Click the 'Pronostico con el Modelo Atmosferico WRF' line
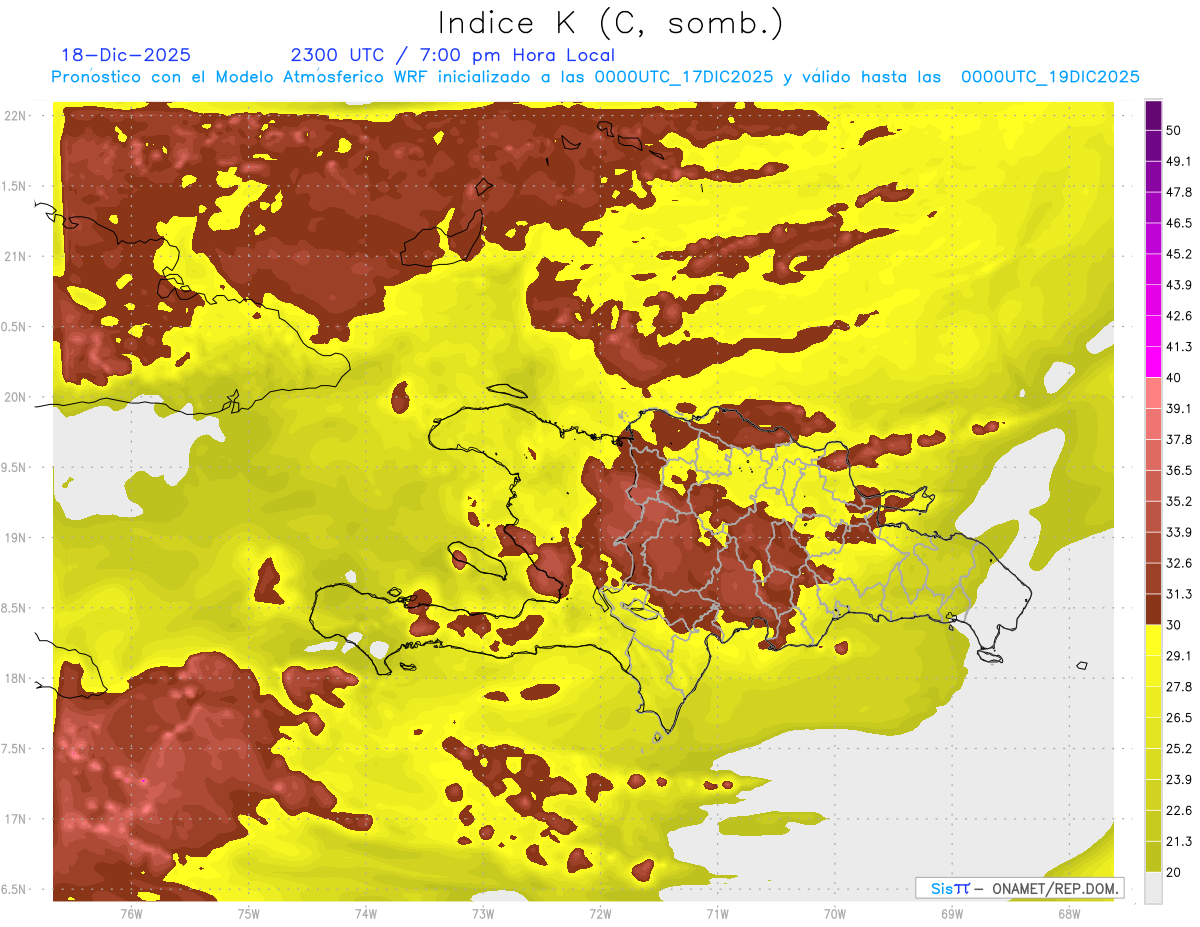1200x927 pixels. [595, 77]
